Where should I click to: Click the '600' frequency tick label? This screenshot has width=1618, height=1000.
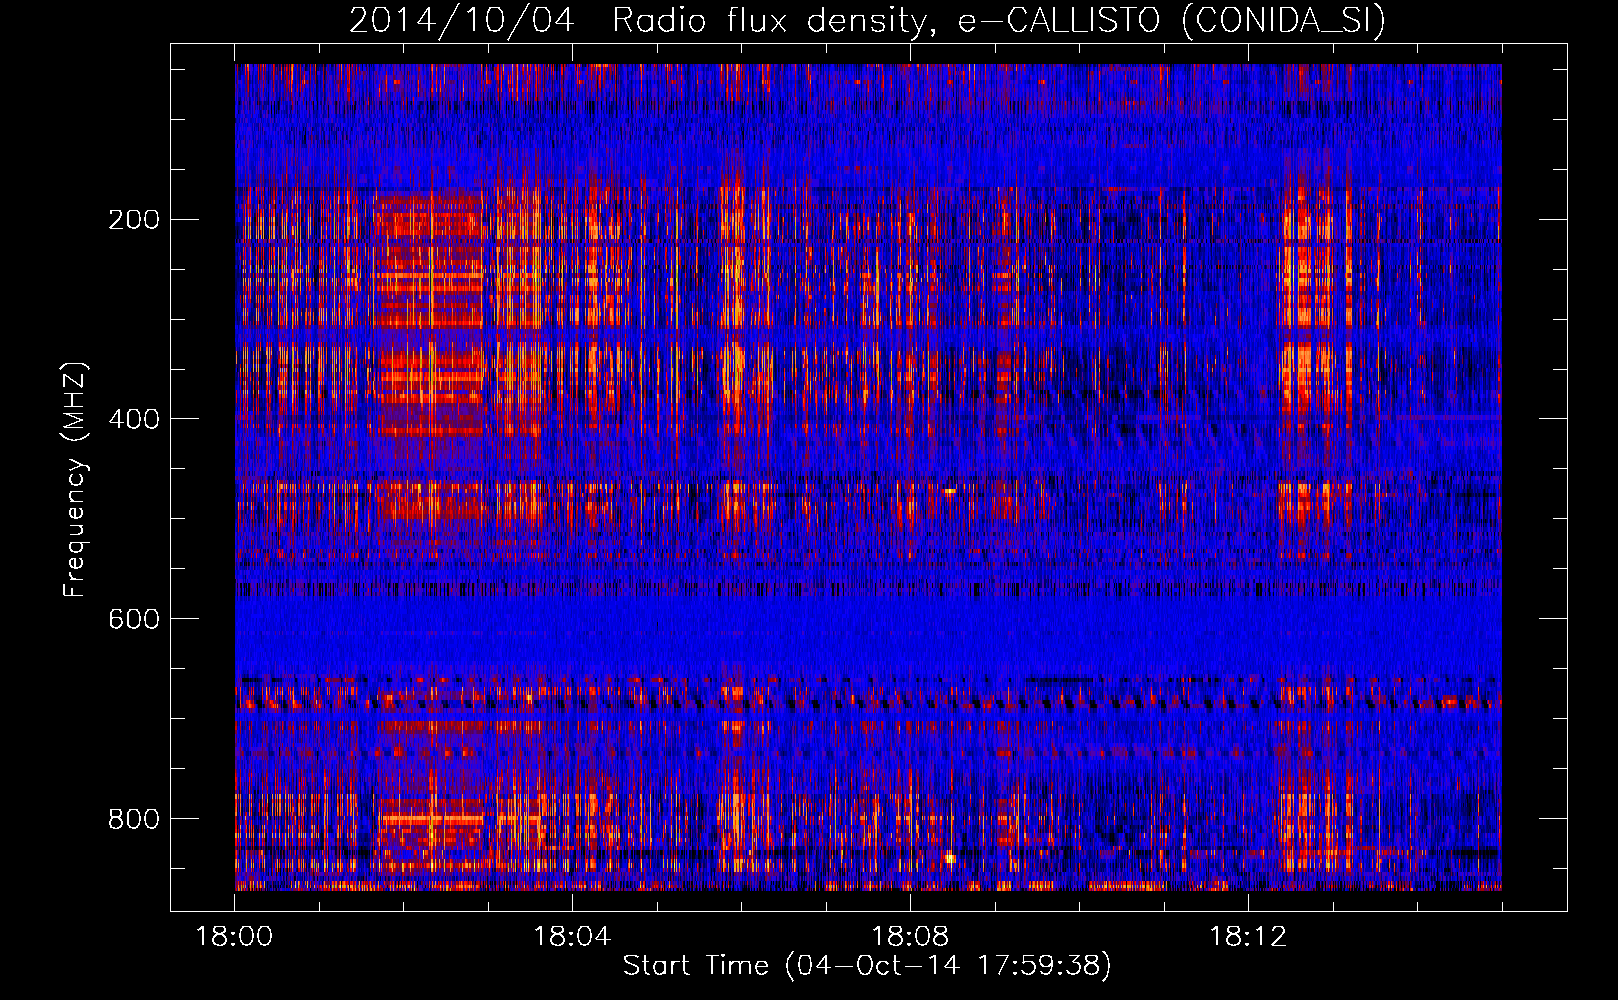point(134,620)
